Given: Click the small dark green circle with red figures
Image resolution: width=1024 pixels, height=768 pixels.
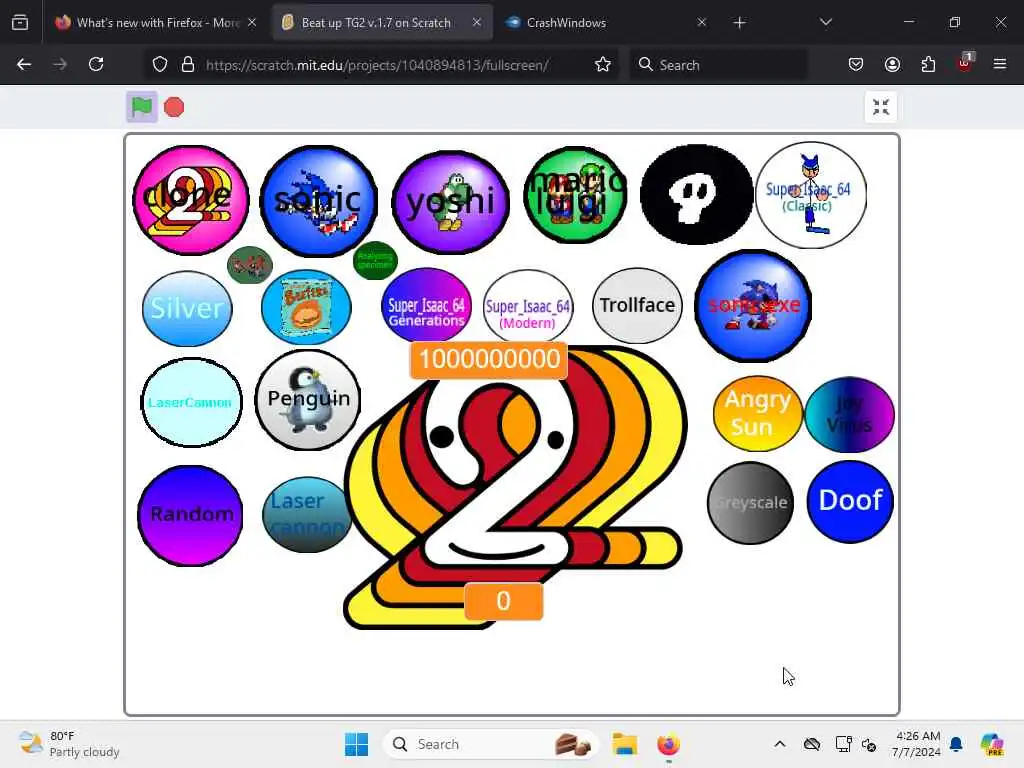Looking at the screenshot, I should click(249, 264).
